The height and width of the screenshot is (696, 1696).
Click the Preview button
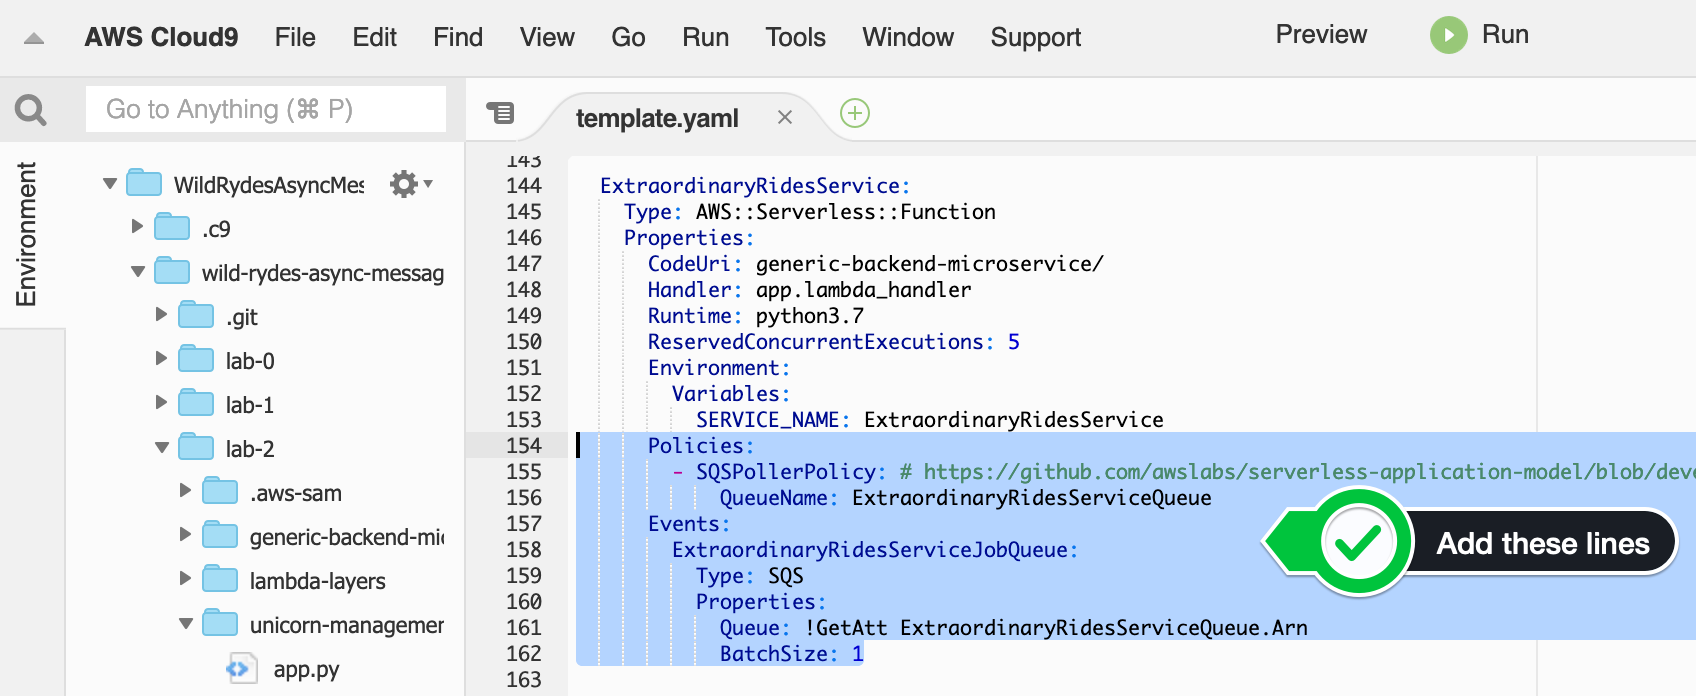(1321, 34)
